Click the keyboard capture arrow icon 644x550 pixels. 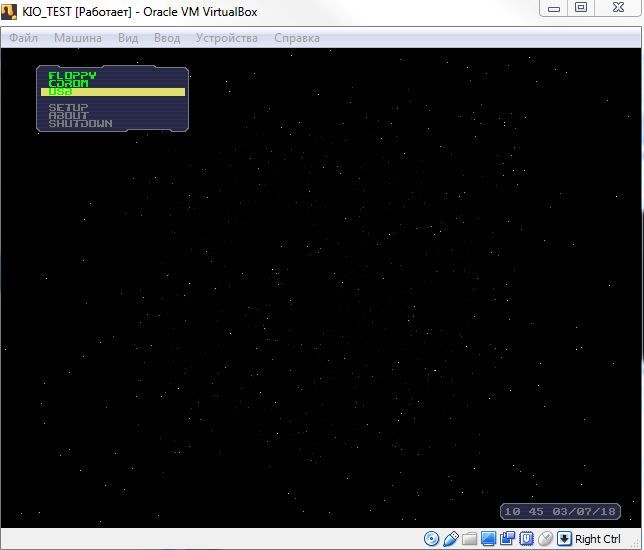(x=565, y=539)
